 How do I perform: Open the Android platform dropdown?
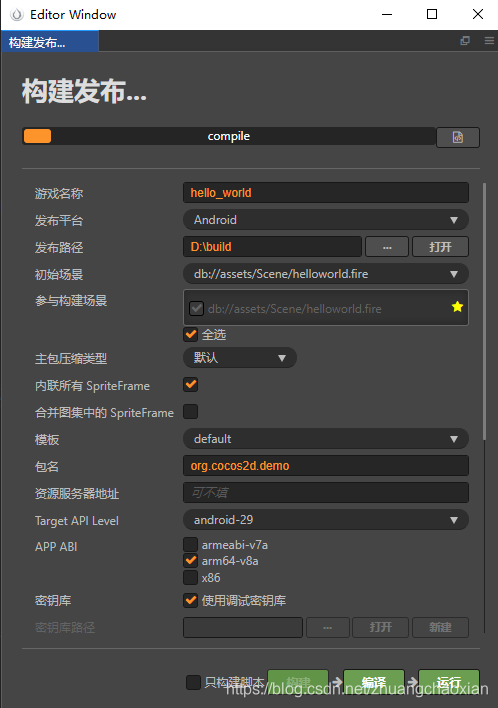326,220
